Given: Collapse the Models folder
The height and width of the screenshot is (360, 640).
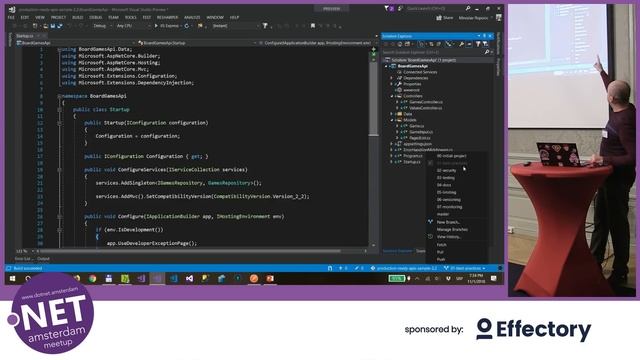Looking at the screenshot, I should (392, 120).
